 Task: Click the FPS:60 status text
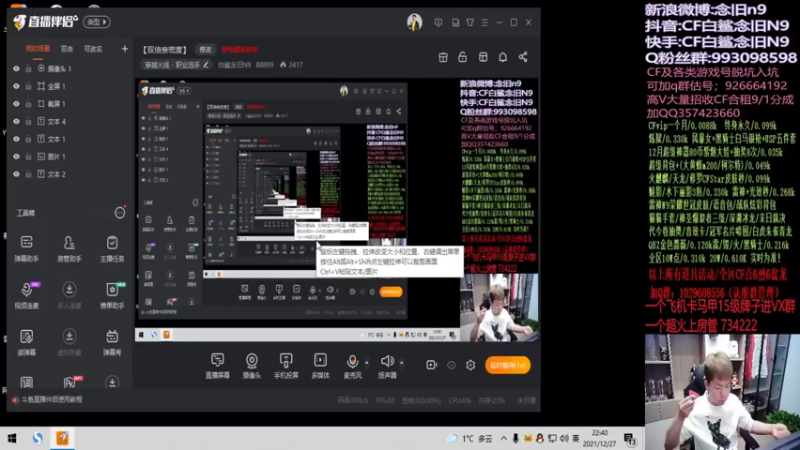coord(385,401)
